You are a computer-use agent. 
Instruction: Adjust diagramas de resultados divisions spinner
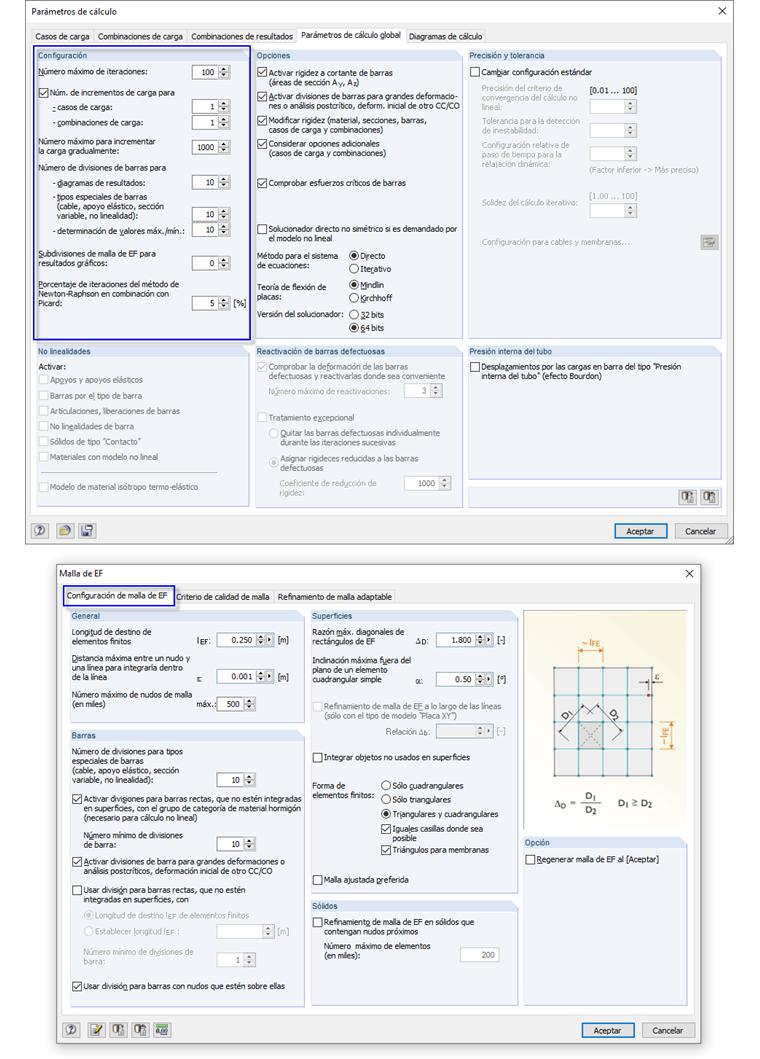click(x=224, y=182)
